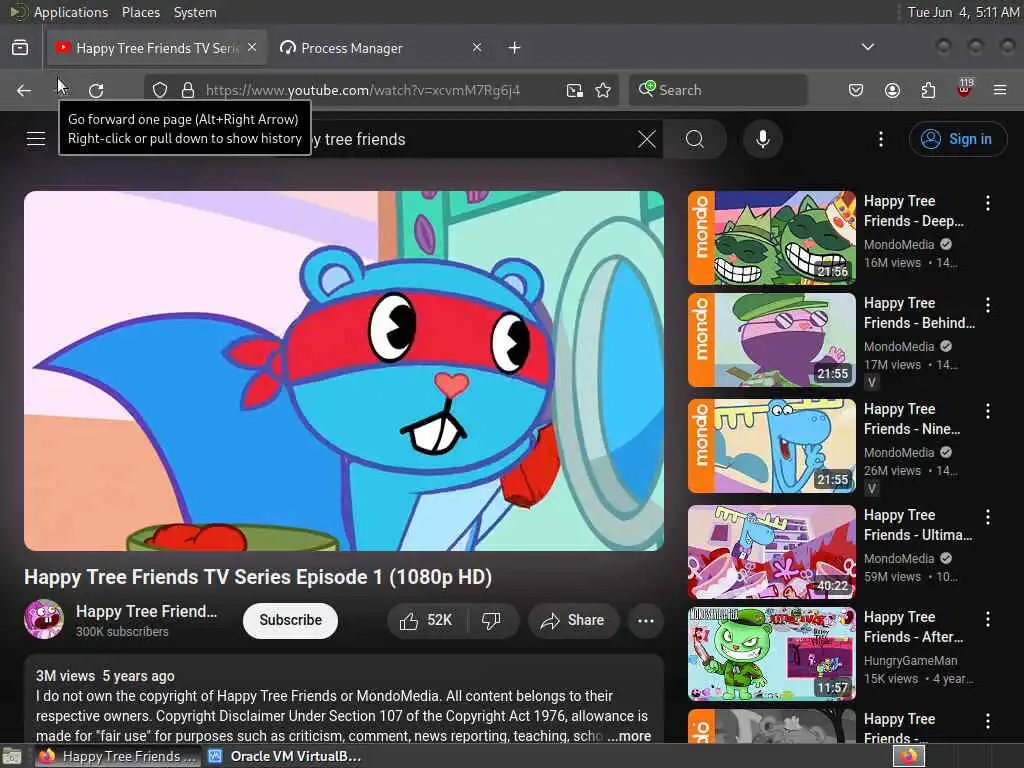Open thumbnail of Happy Tree Friends - Deep
Image resolution: width=1024 pixels, height=768 pixels.
click(x=772, y=238)
